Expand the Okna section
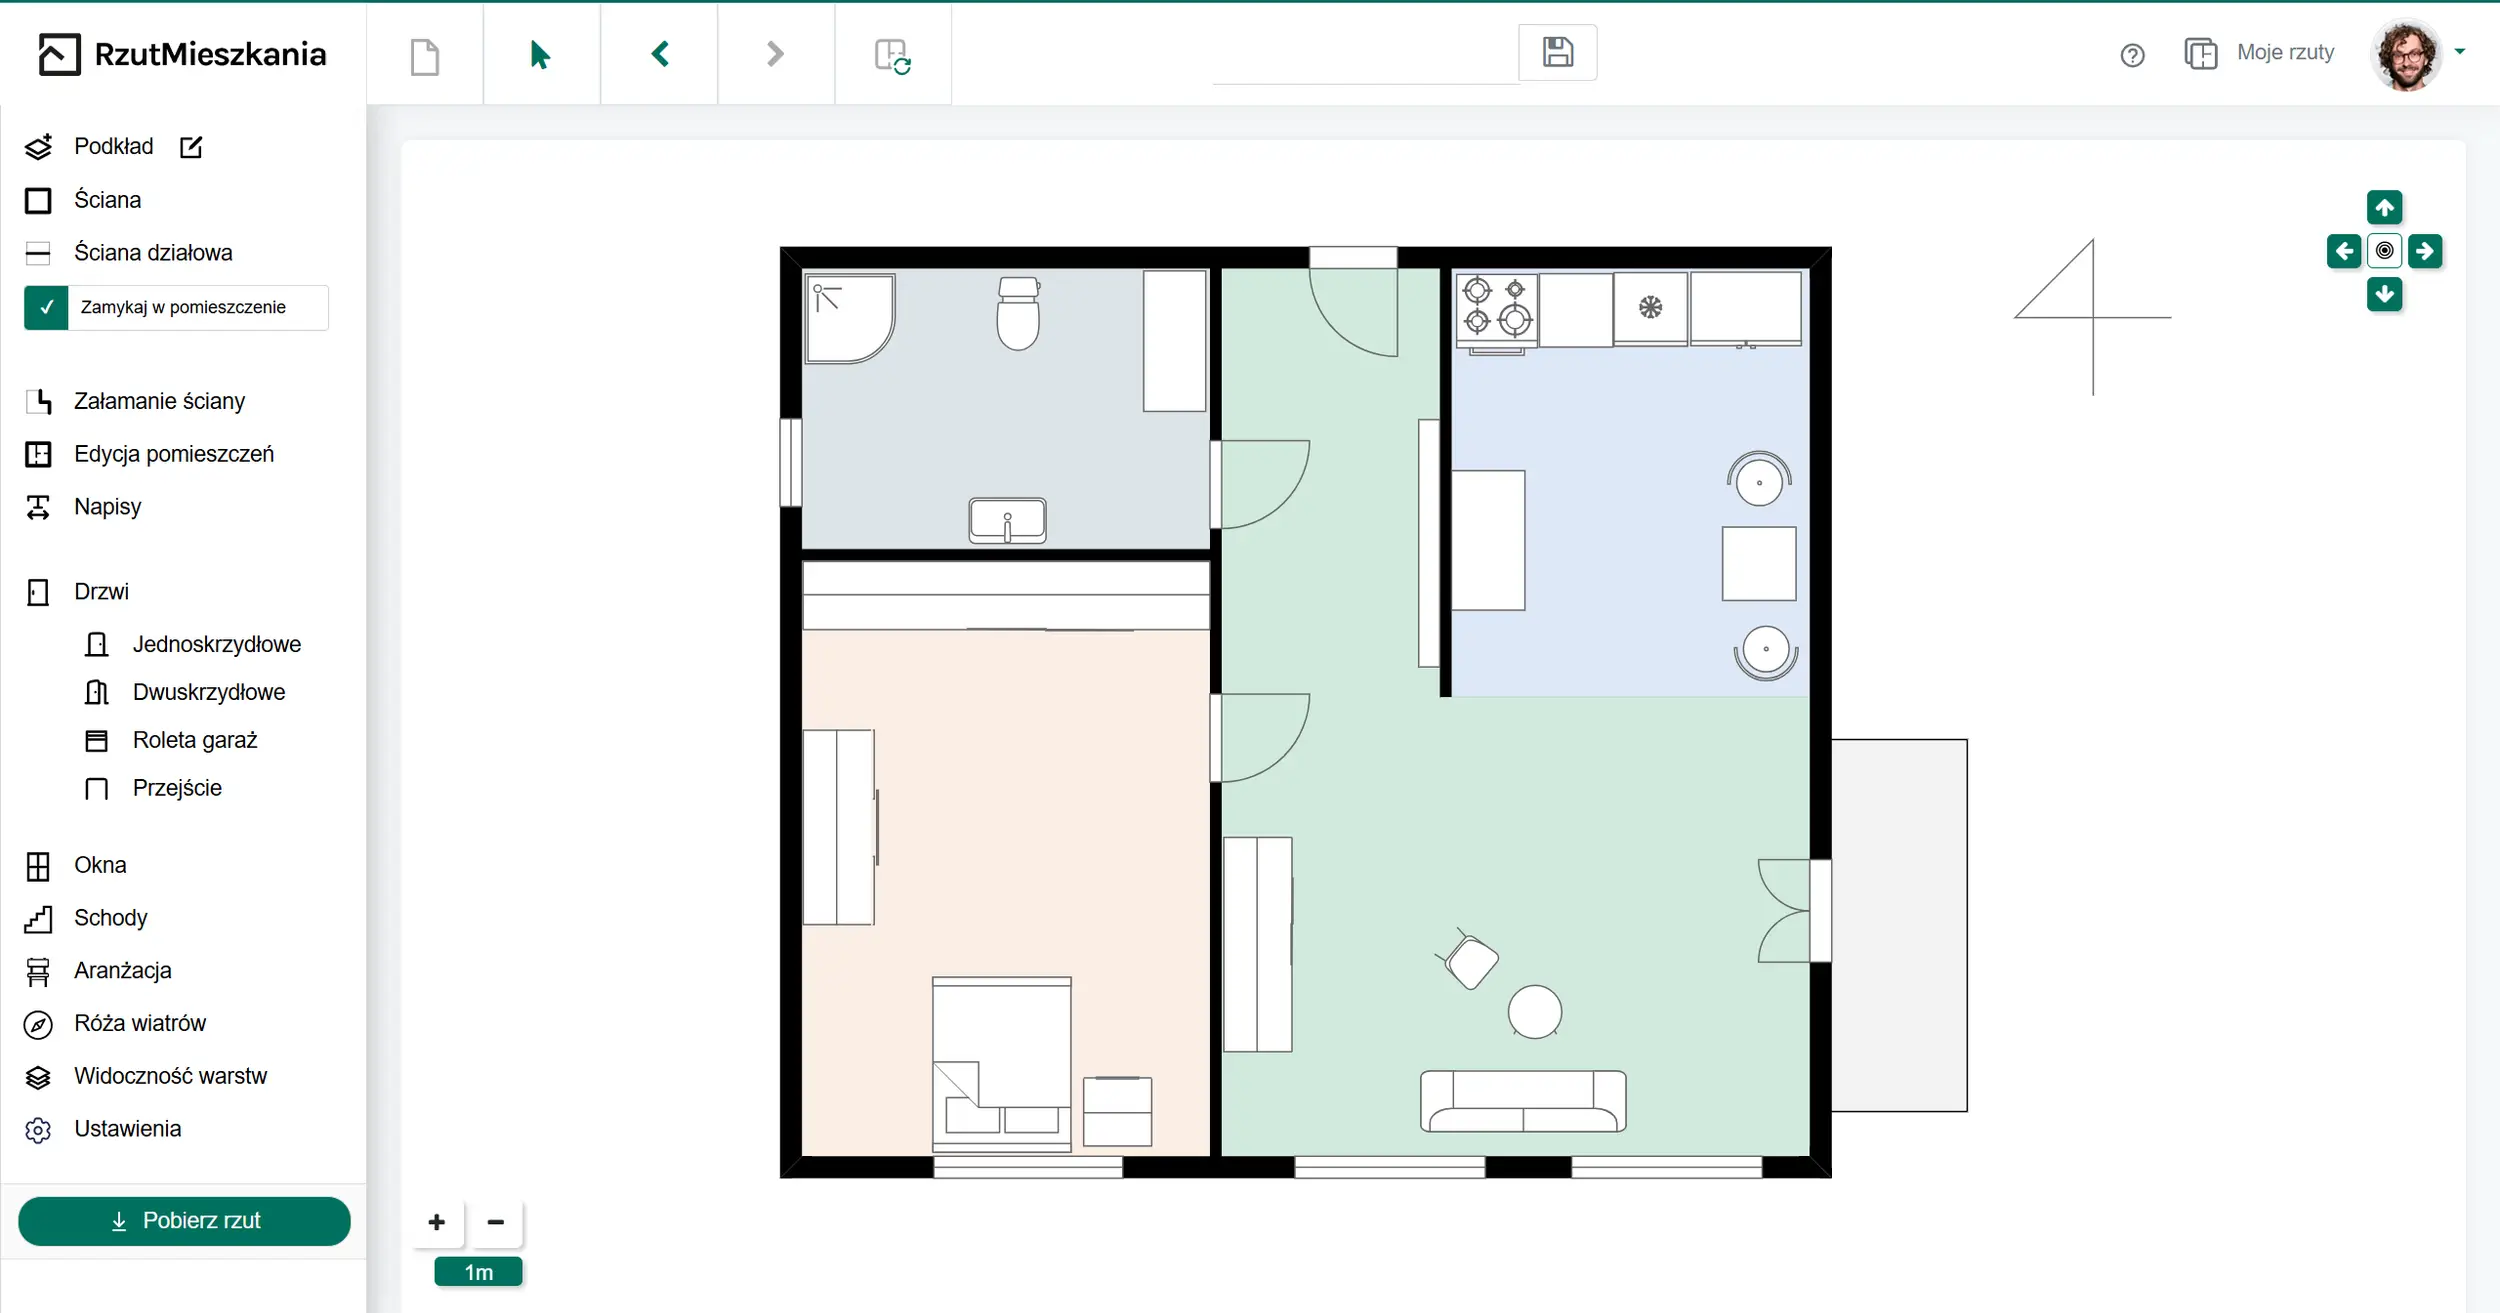This screenshot has height=1313, width=2500. click(x=100, y=865)
